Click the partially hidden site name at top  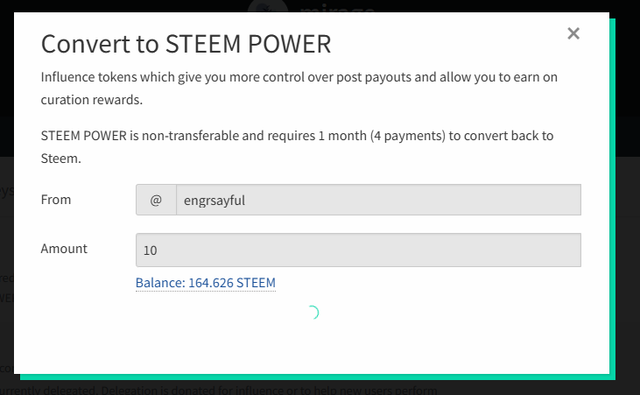(337, 7)
